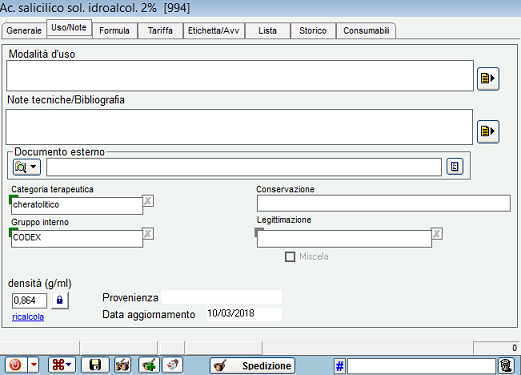Open the Tariffa tab
Image resolution: width=521 pixels, height=375 pixels.
(x=160, y=31)
